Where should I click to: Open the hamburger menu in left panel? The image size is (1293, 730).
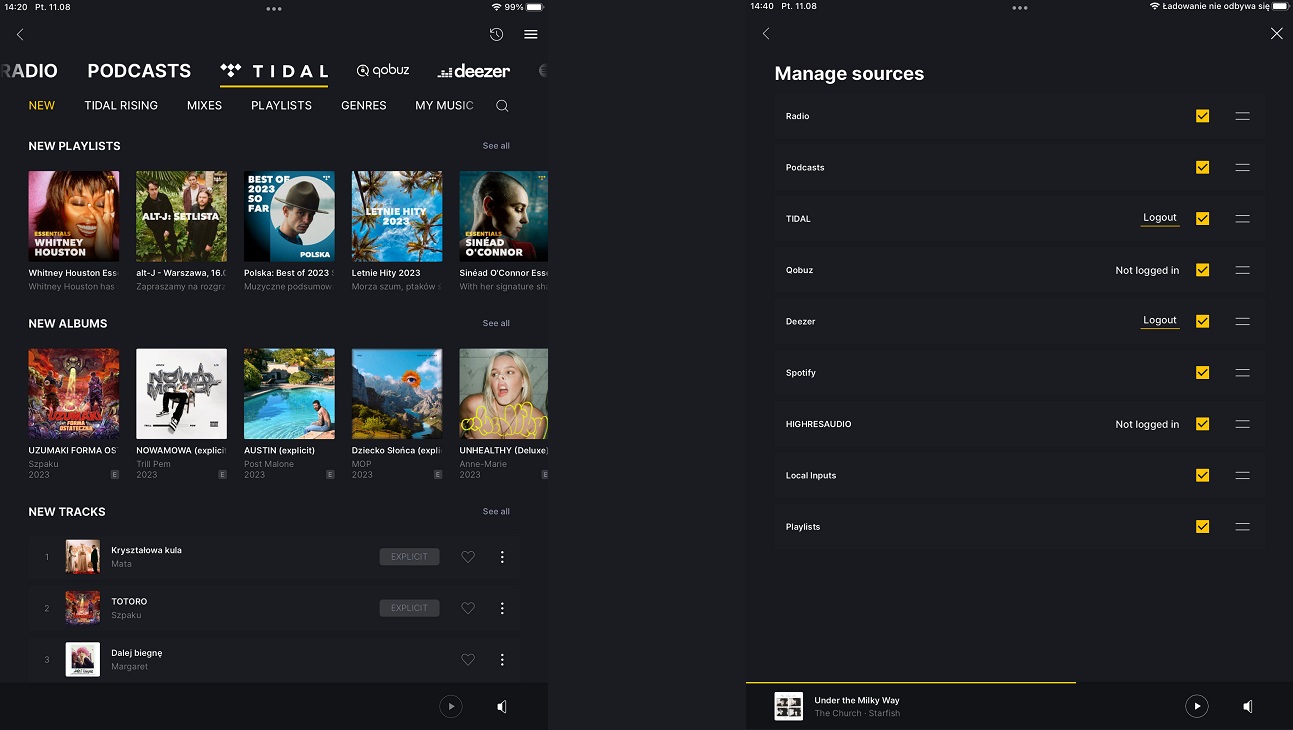coord(531,34)
